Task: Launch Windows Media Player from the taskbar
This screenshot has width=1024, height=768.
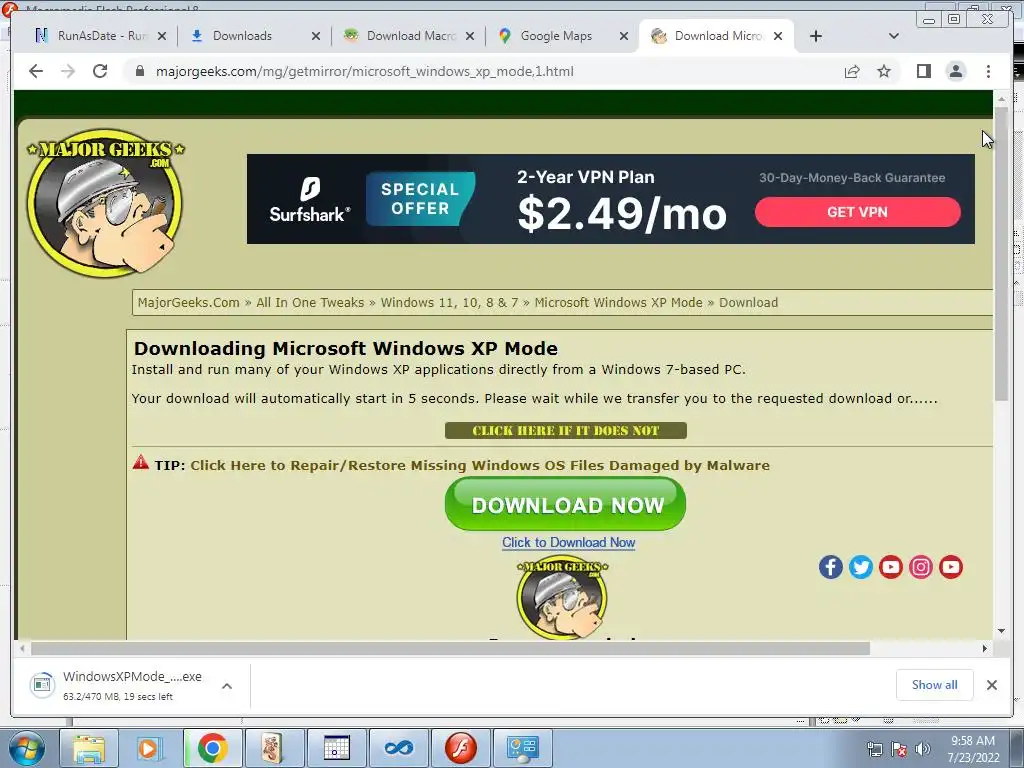Action: (x=150, y=748)
